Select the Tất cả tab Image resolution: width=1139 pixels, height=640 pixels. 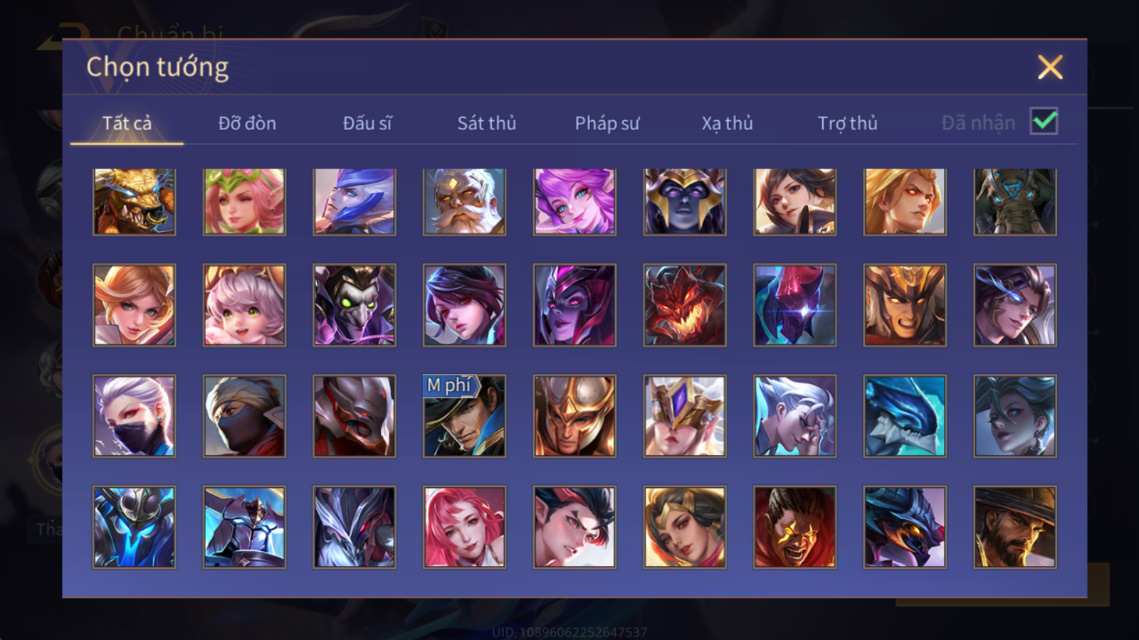pos(126,123)
